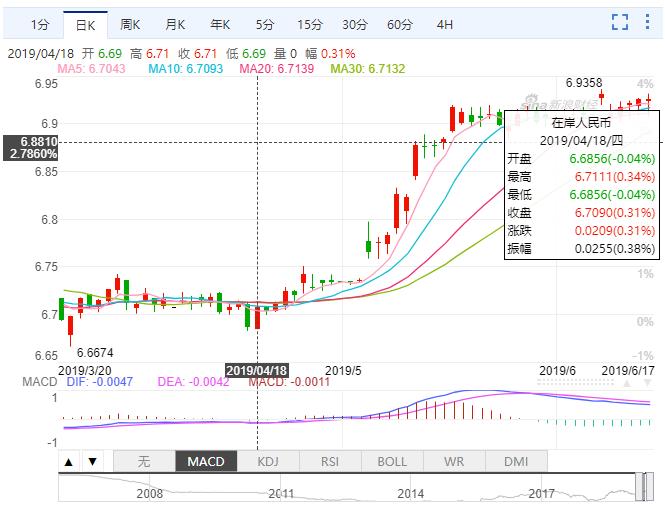Switch to the 5分 interval
Image resolution: width=665 pixels, height=511 pixels.
point(264,23)
